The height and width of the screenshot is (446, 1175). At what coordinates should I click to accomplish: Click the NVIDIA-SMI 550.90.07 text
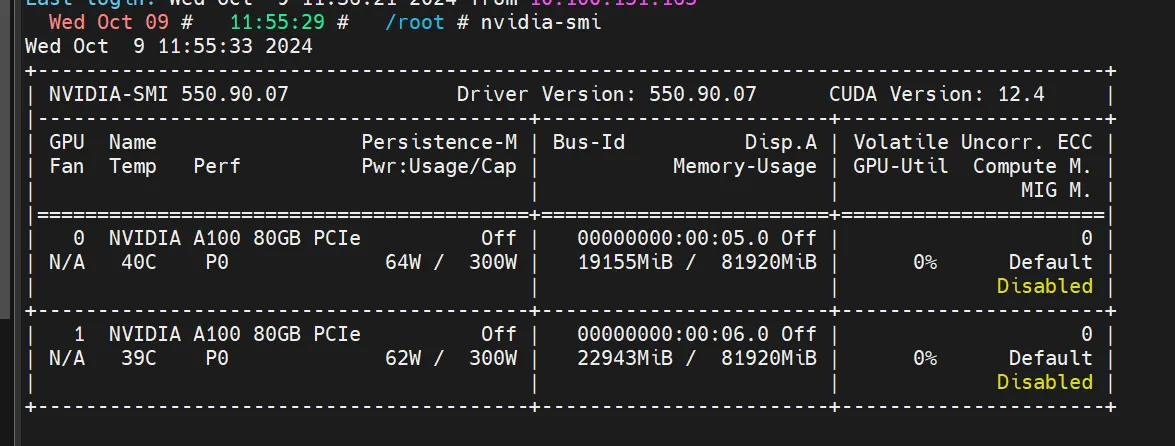[x=169, y=94]
